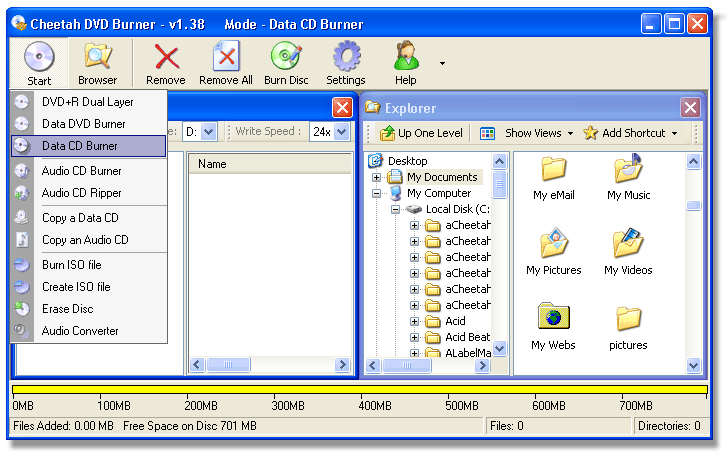Click the Name column header
Viewport: 728px width, 458px height.
(x=270, y=164)
